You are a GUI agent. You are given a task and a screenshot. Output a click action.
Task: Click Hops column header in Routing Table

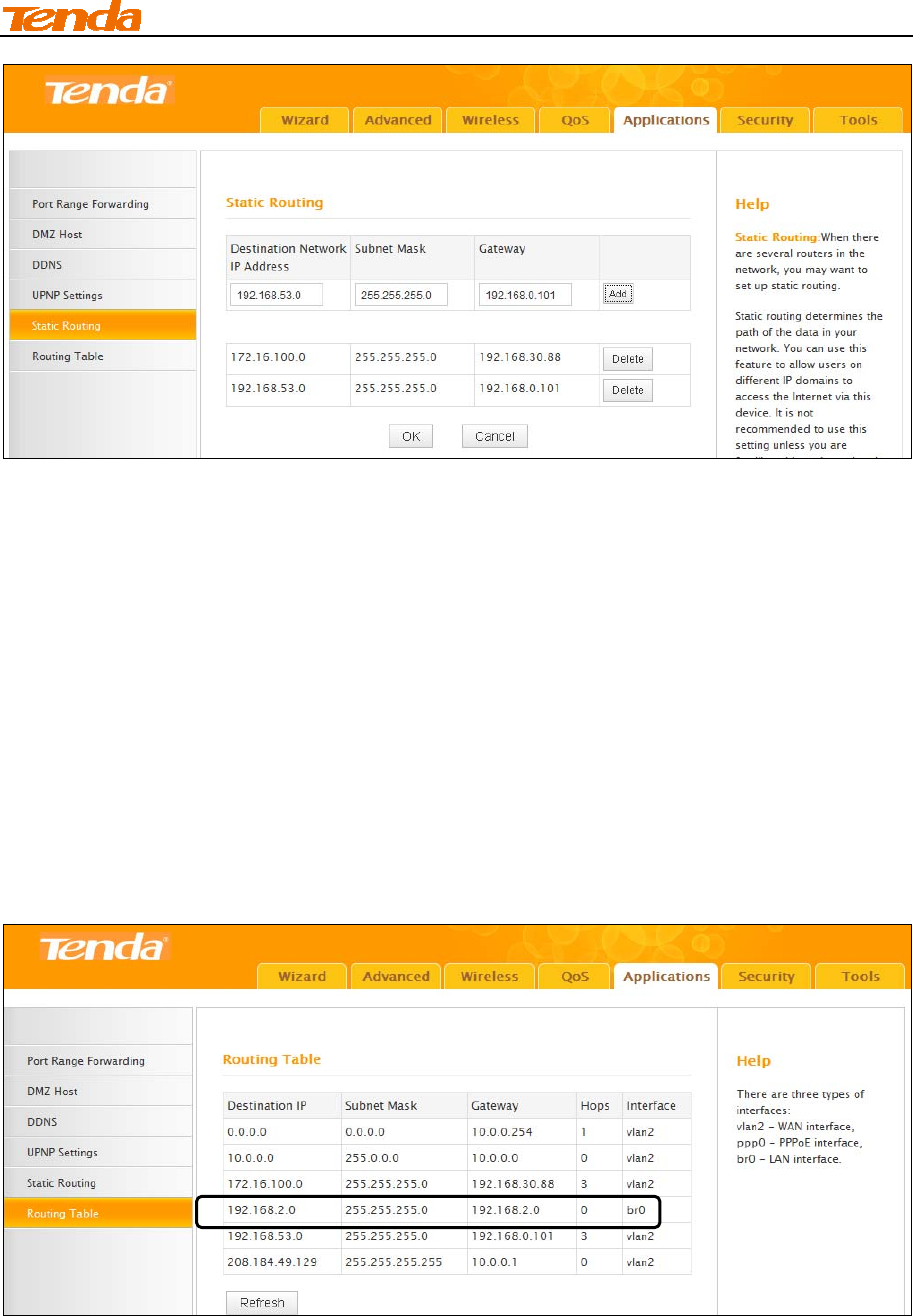(598, 1106)
